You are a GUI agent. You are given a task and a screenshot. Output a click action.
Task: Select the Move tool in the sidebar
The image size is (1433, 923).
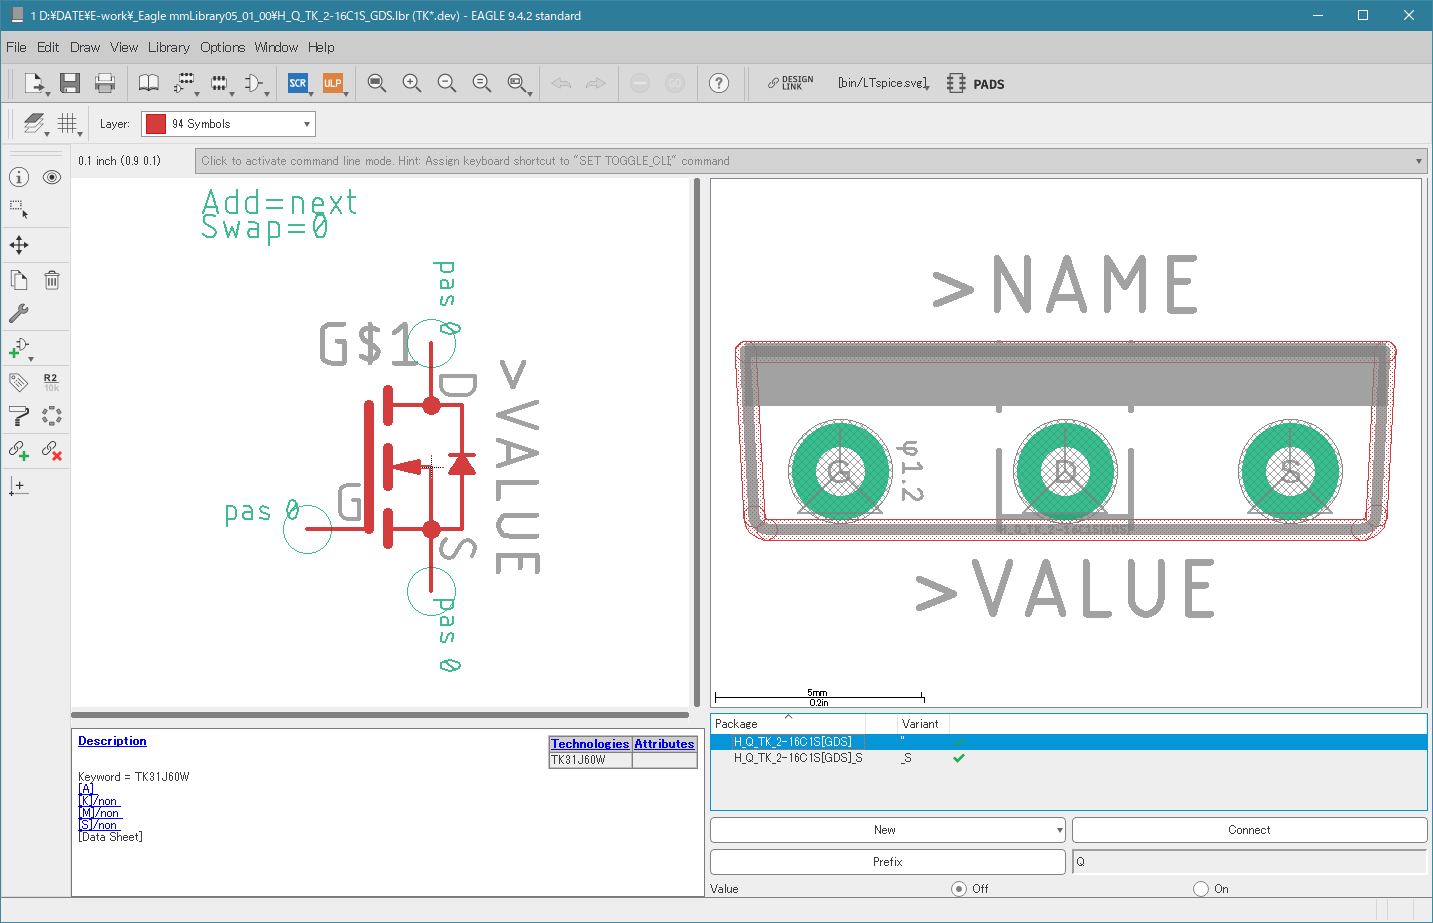tap(19, 245)
